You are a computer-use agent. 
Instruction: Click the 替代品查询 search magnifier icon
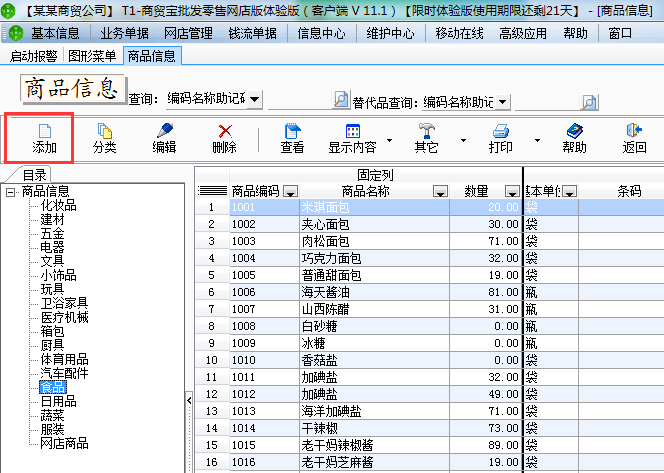click(589, 102)
